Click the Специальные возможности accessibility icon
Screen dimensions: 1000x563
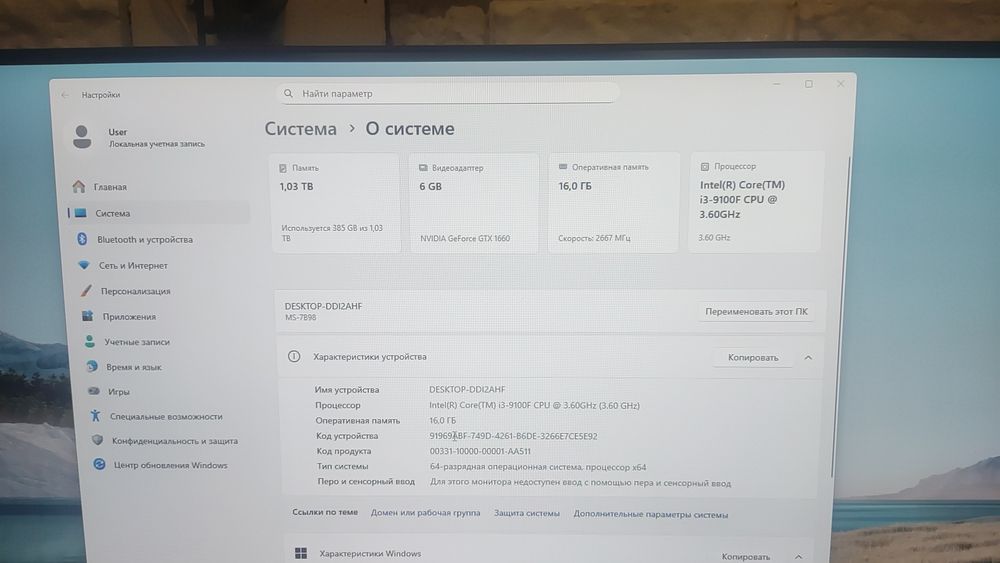(95, 416)
